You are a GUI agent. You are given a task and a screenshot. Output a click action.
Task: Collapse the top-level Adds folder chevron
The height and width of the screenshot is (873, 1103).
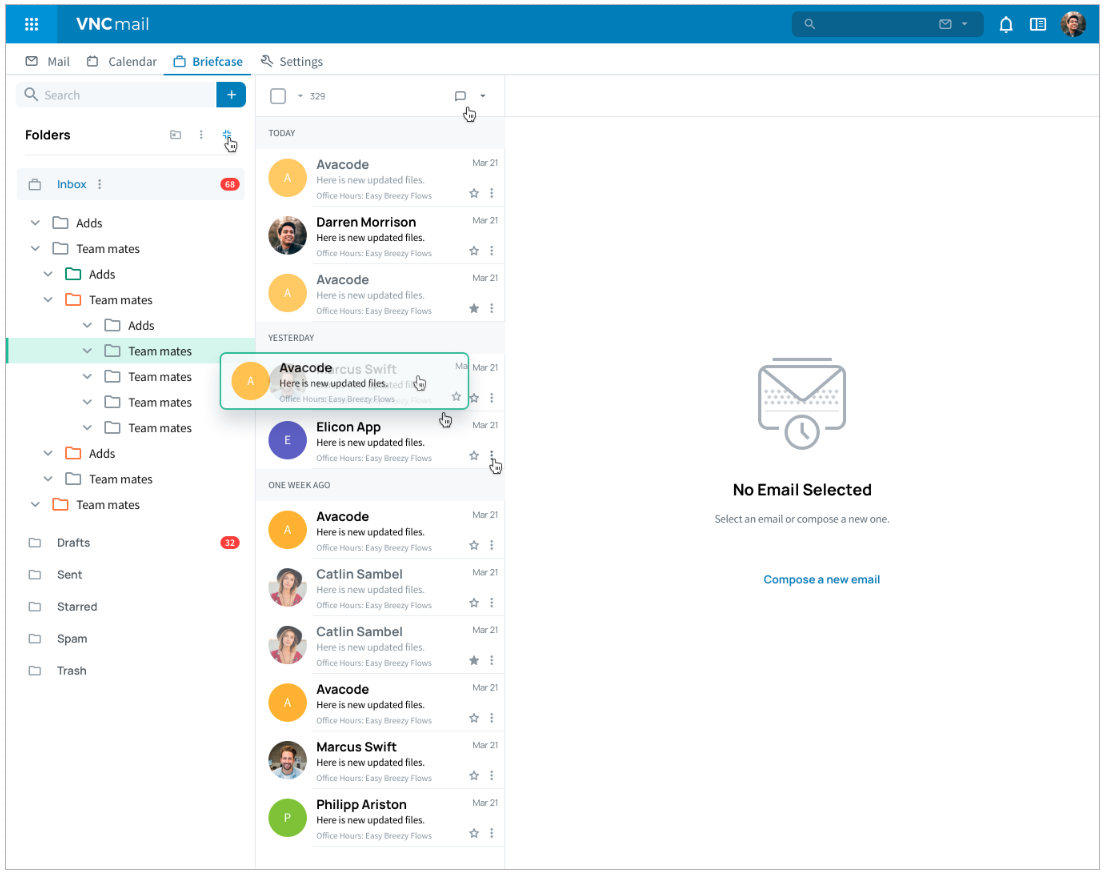(x=35, y=223)
